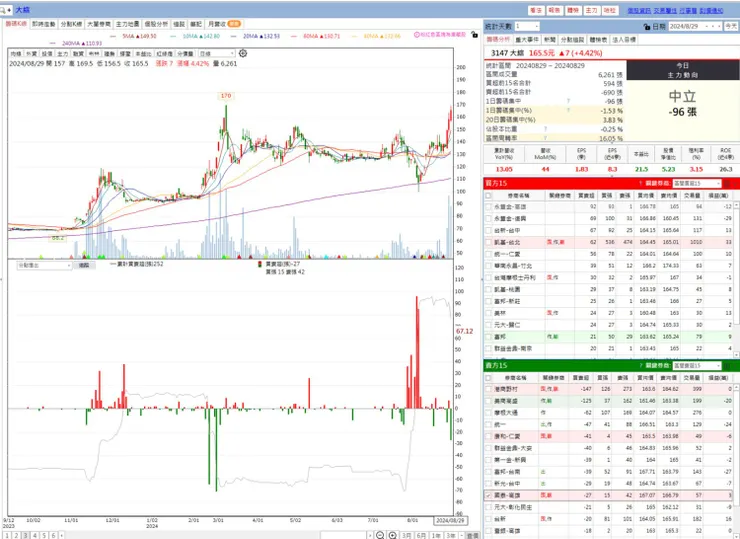
Task: Open lower chart indicator dropdown
Action: [x=44, y=265]
